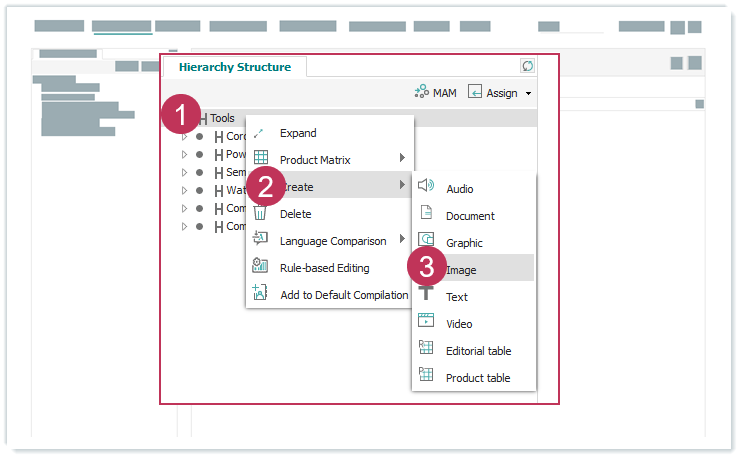The image size is (741, 459).
Task: Click the Rule-based Editing icon
Action: point(260,267)
